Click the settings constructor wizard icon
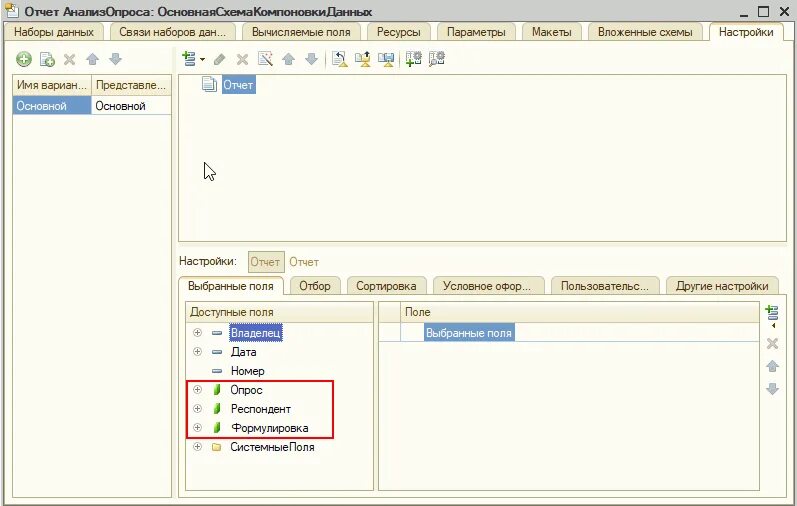This screenshot has width=797, height=506. click(265, 59)
